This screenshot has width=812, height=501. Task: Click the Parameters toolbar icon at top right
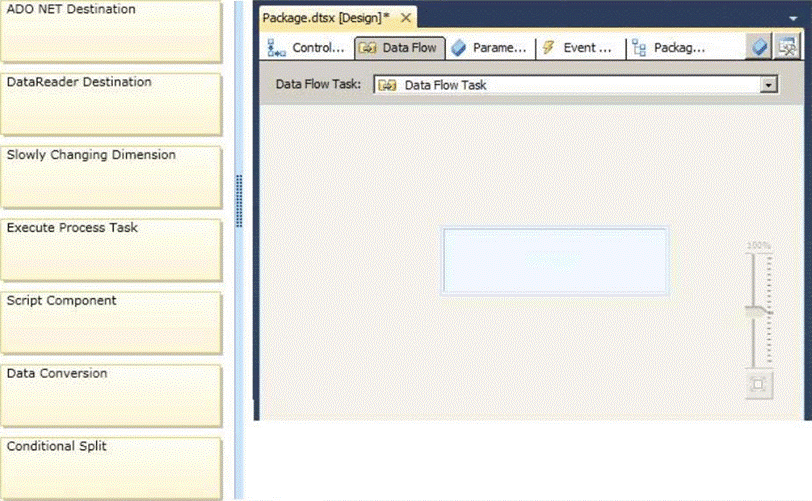(759, 47)
